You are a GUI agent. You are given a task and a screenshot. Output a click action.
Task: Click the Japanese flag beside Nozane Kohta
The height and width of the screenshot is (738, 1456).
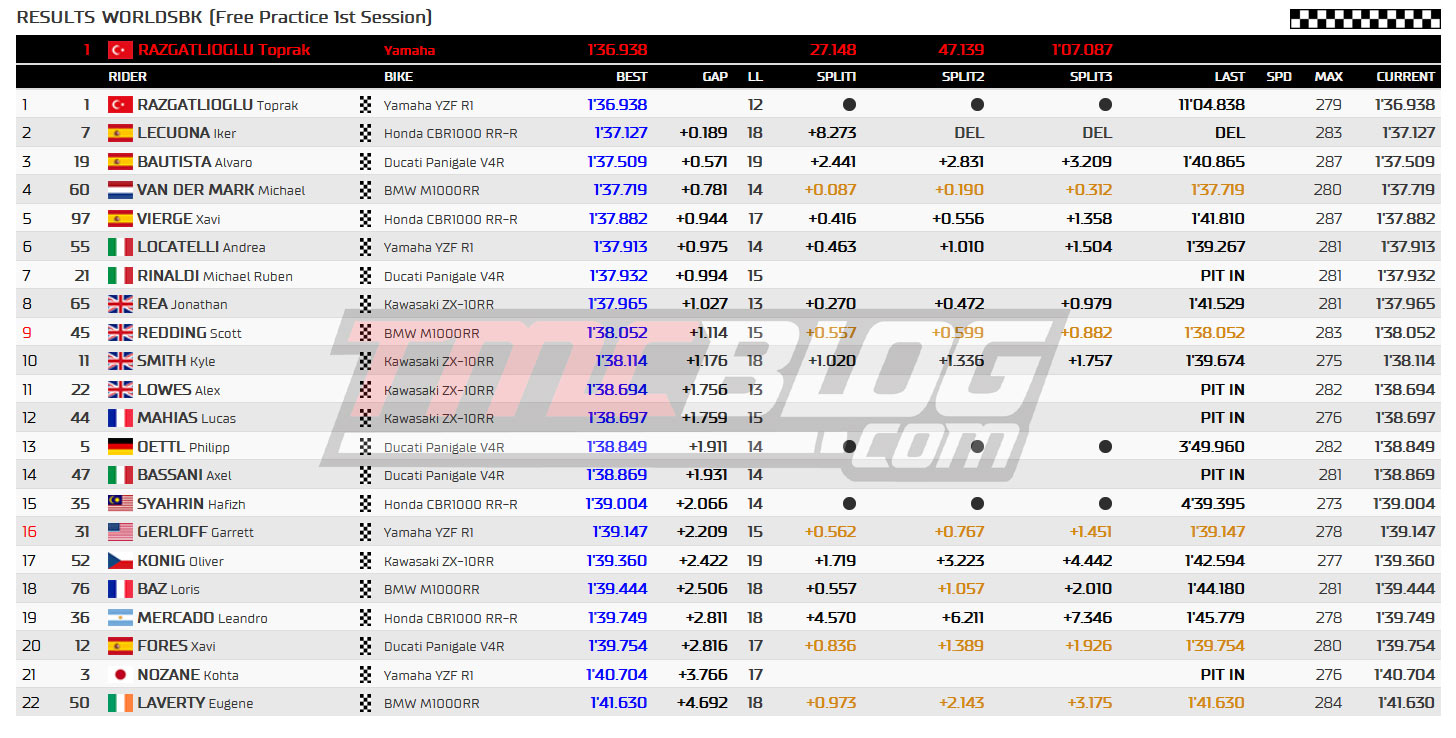tap(120, 675)
